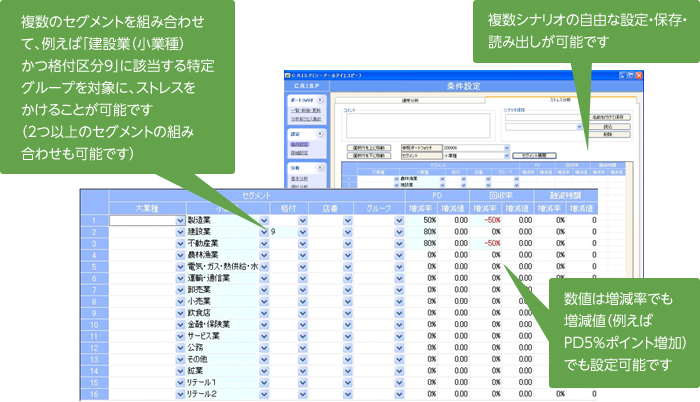Open the 一覧・新規・更新 sidebar link

pos(300,110)
